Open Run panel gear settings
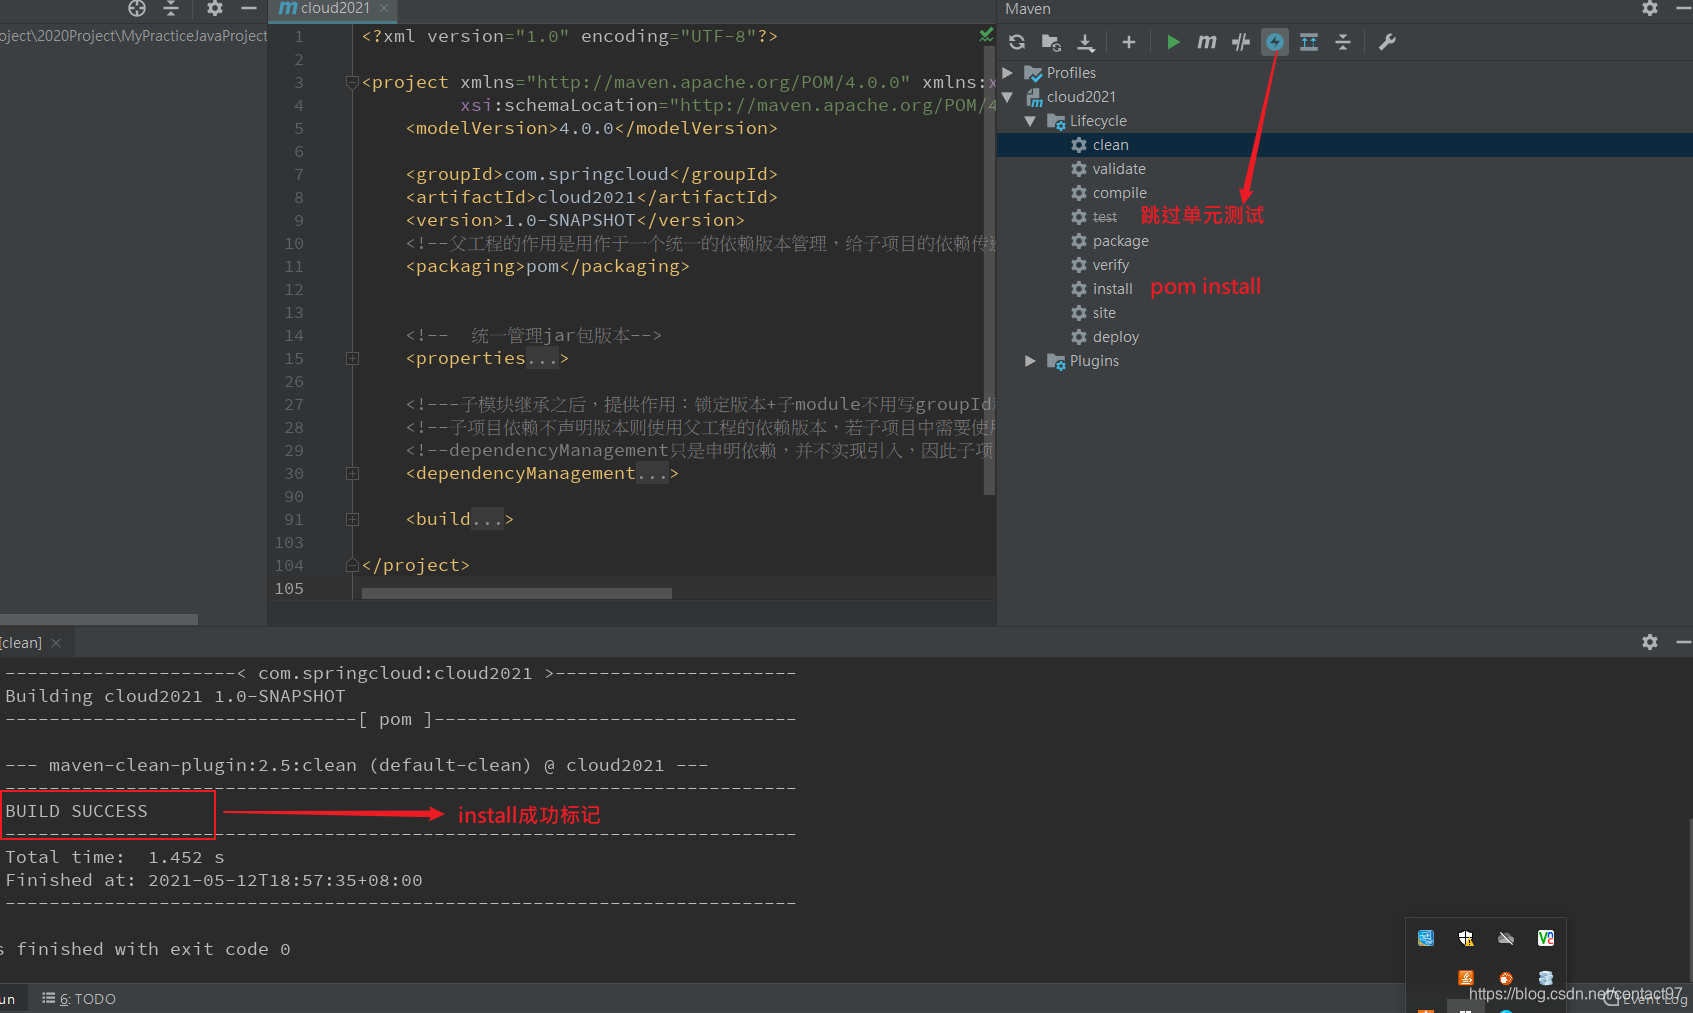 [x=1650, y=642]
